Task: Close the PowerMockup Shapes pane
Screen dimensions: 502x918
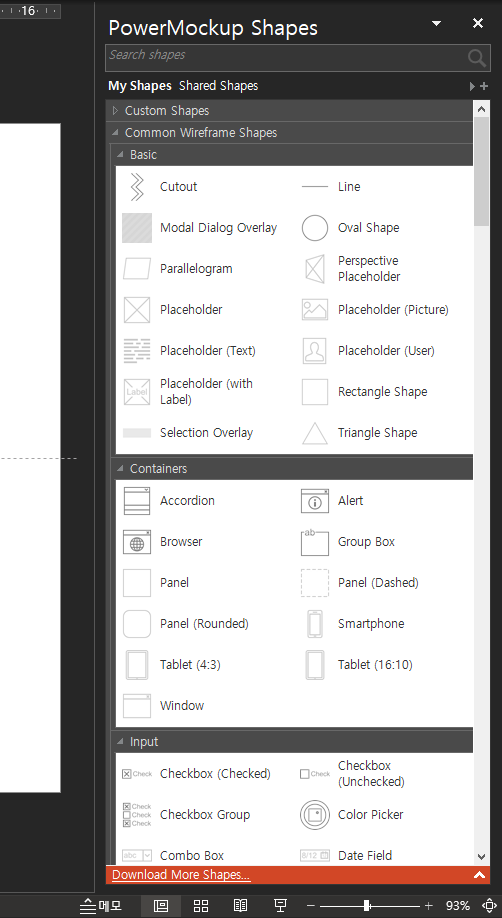Action: click(478, 23)
